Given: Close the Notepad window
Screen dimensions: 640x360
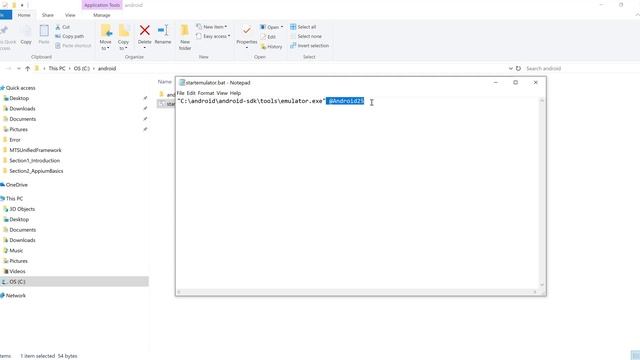Looking at the screenshot, I should [x=536, y=82].
